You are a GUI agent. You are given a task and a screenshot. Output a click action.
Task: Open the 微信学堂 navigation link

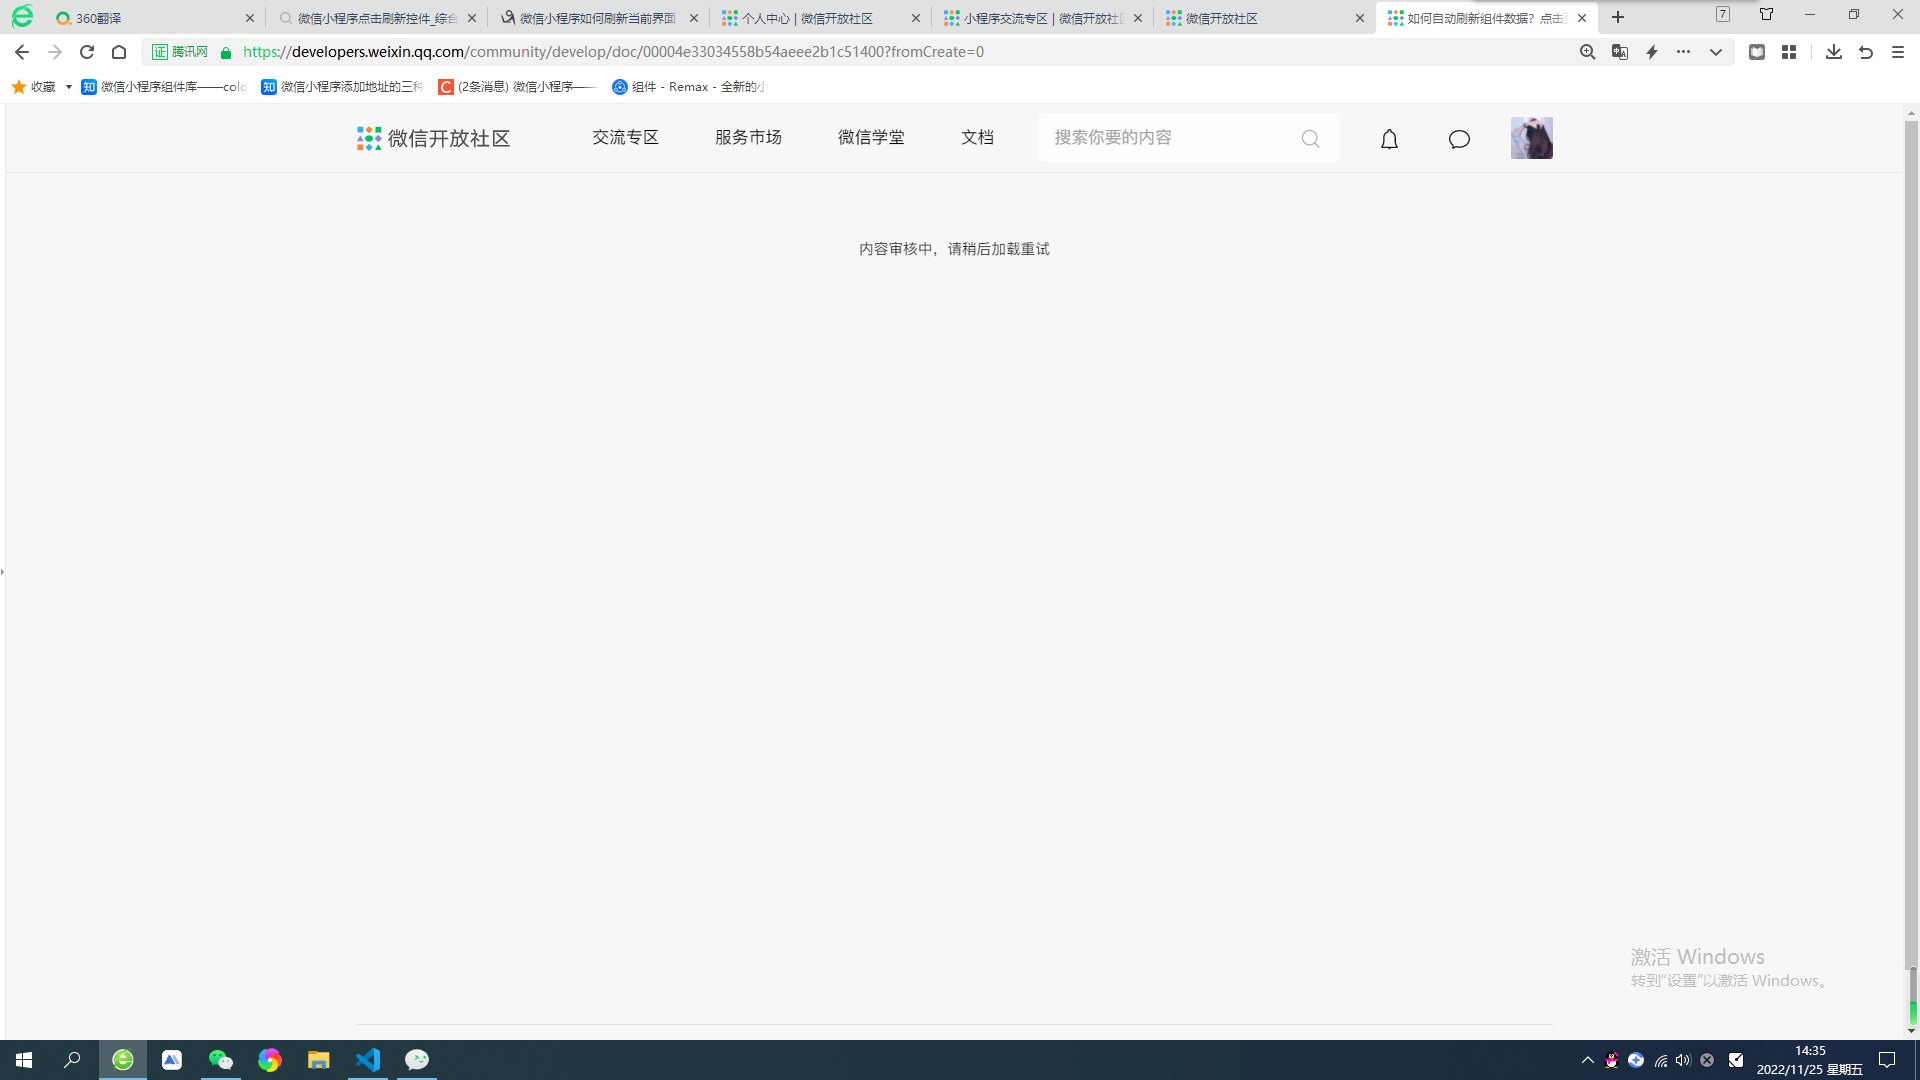point(871,137)
